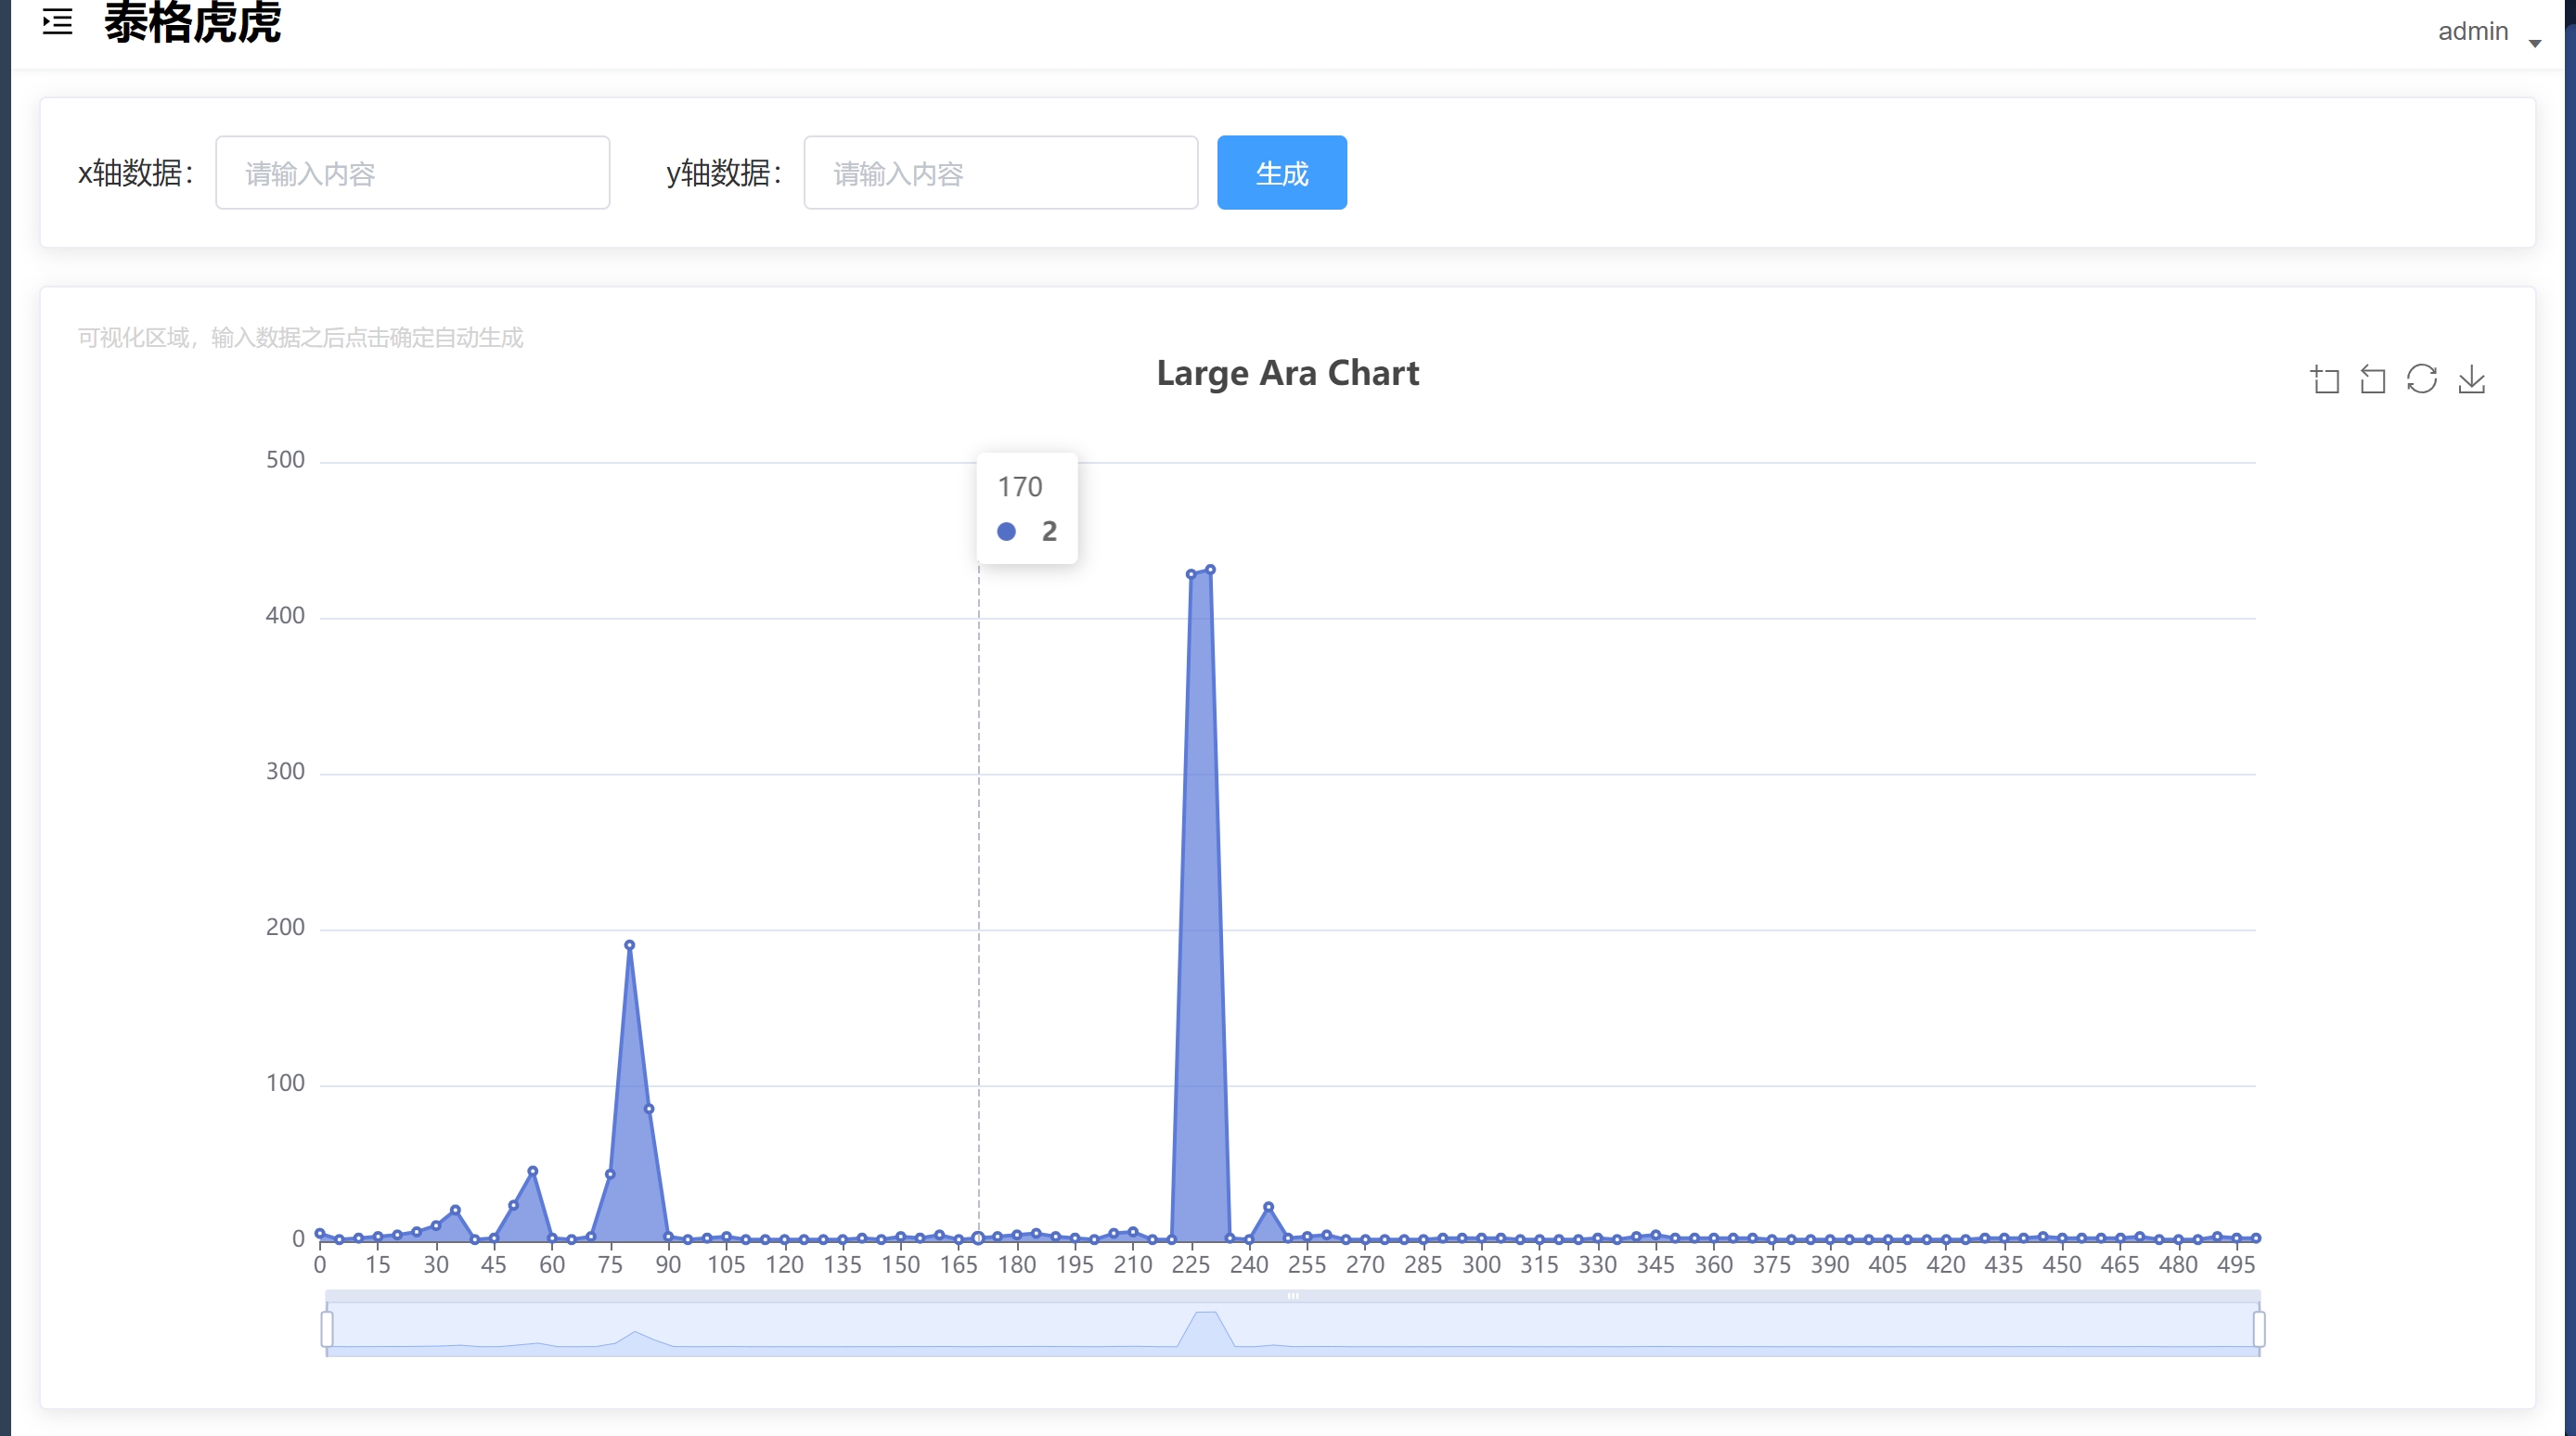
Task: Focus the y轴数据 input field
Action: coord(1000,173)
